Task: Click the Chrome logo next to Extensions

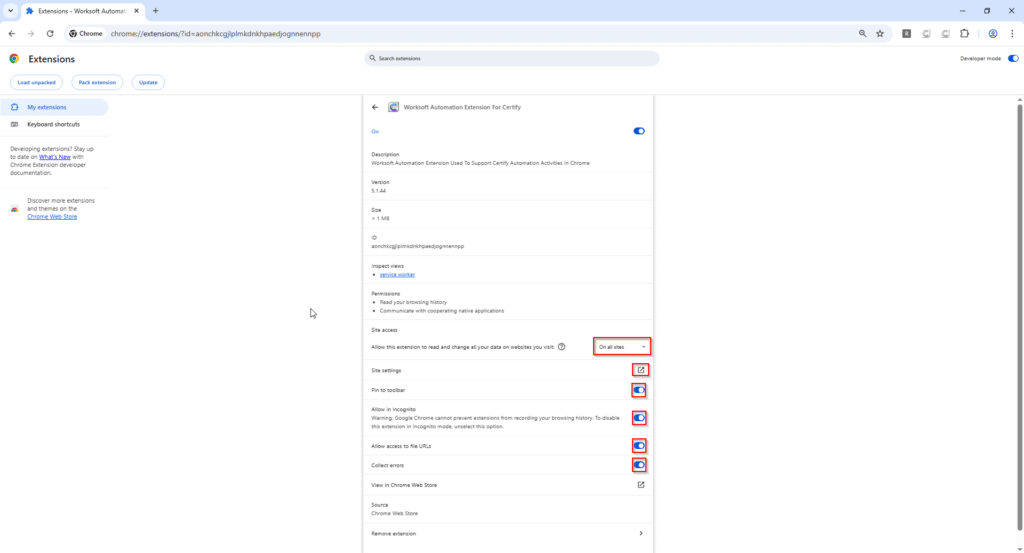Action: click(x=14, y=59)
